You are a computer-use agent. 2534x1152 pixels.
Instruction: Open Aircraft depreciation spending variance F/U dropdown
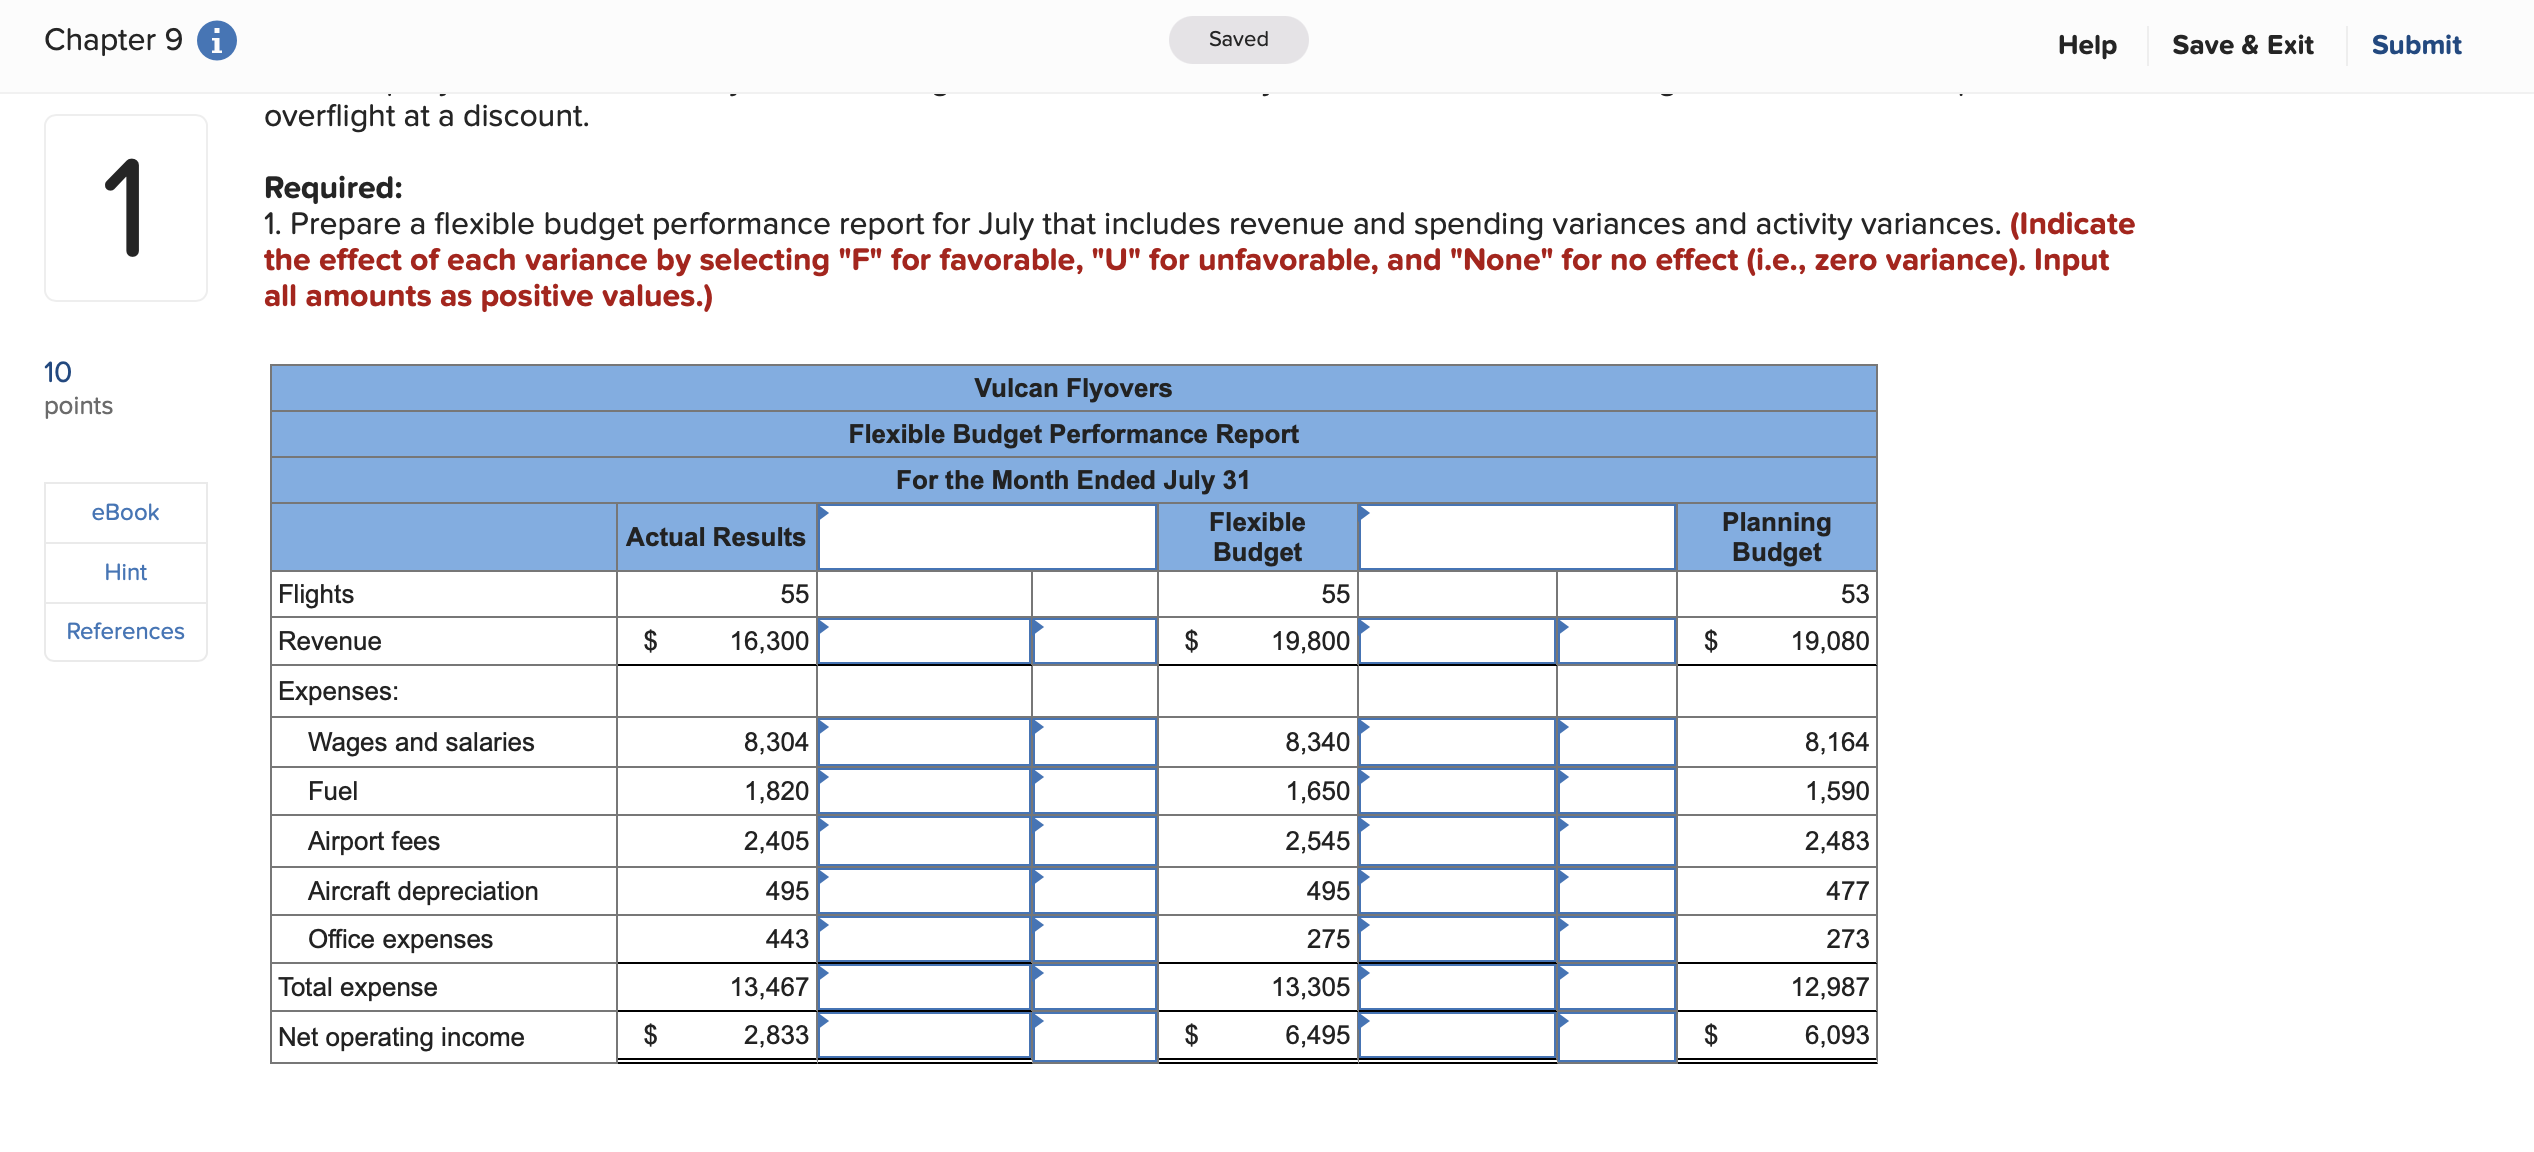1094,891
